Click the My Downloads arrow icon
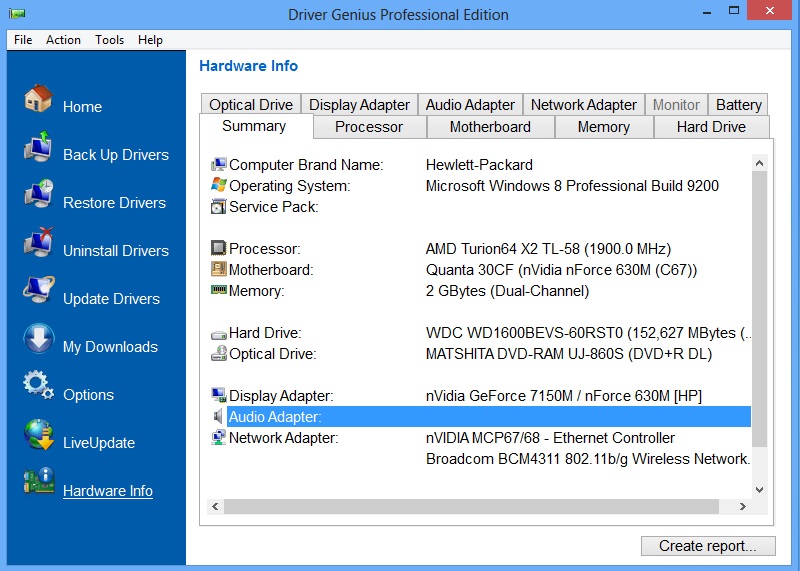 tap(38, 338)
